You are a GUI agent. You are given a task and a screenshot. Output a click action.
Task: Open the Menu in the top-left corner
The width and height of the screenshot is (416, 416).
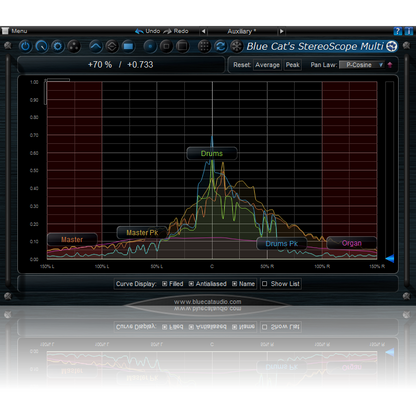[14, 31]
